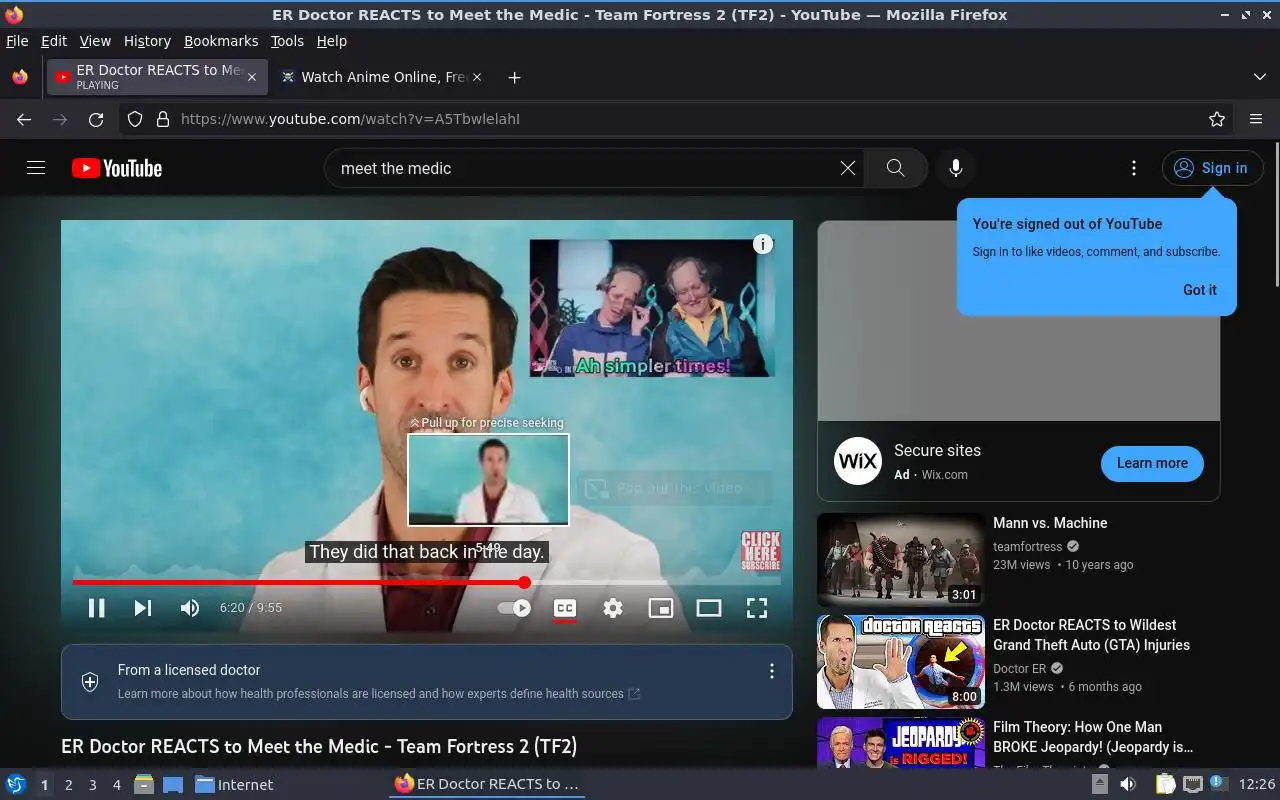Focus ER Doctor REACTS taskbar window

487,785
